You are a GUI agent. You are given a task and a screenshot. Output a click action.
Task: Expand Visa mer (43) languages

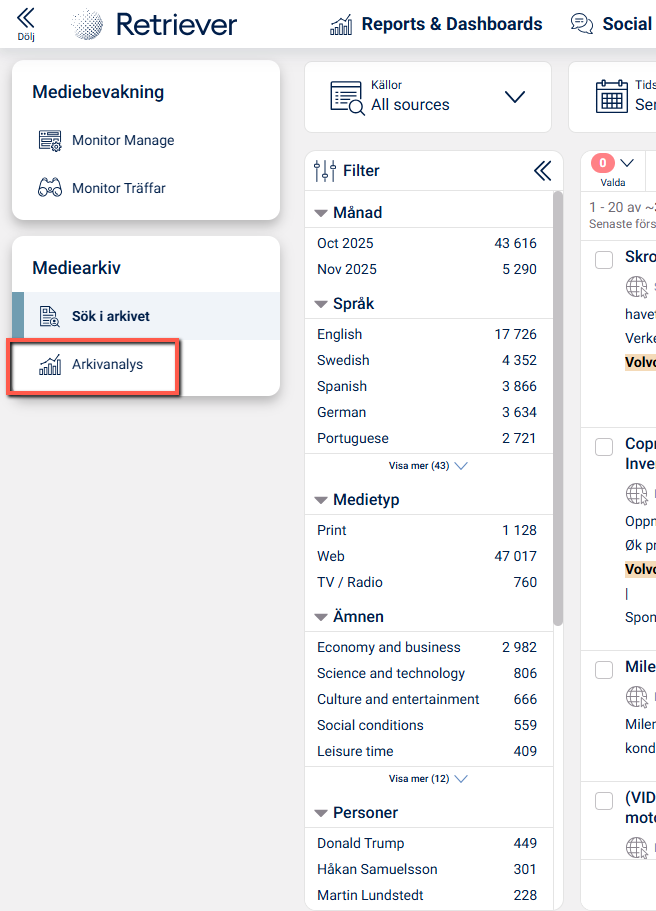(x=427, y=466)
